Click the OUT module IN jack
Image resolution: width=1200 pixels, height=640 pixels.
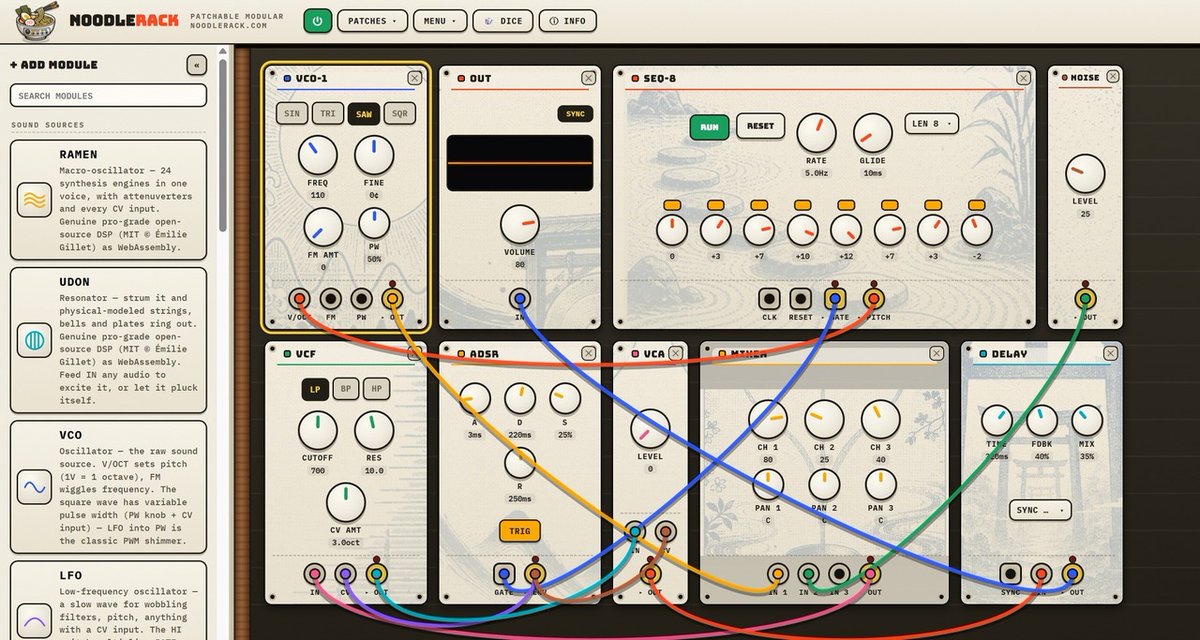tap(519, 298)
